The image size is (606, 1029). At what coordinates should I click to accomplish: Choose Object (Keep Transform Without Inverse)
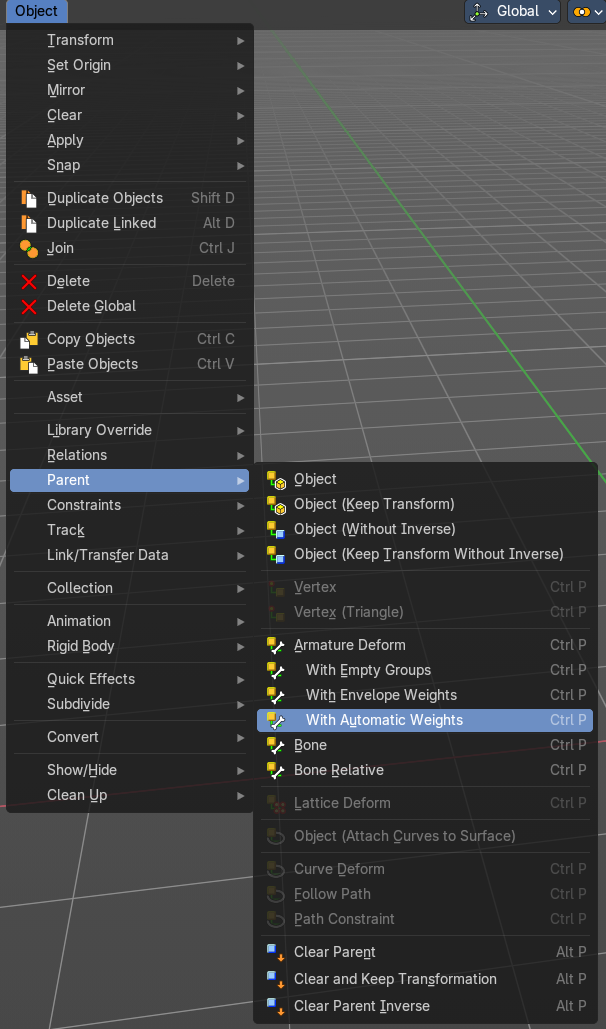click(425, 555)
